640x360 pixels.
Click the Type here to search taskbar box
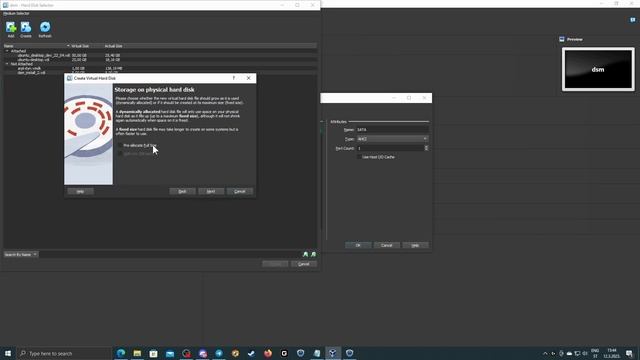(x=64, y=353)
